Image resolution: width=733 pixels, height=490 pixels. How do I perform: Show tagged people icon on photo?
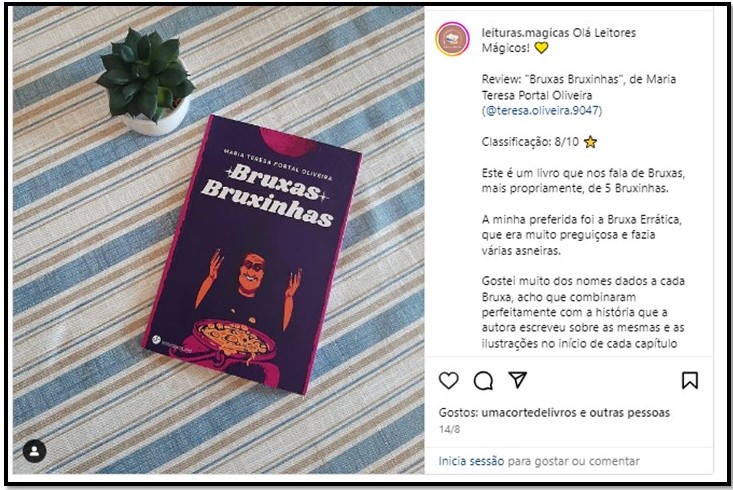[x=35, y=451]
